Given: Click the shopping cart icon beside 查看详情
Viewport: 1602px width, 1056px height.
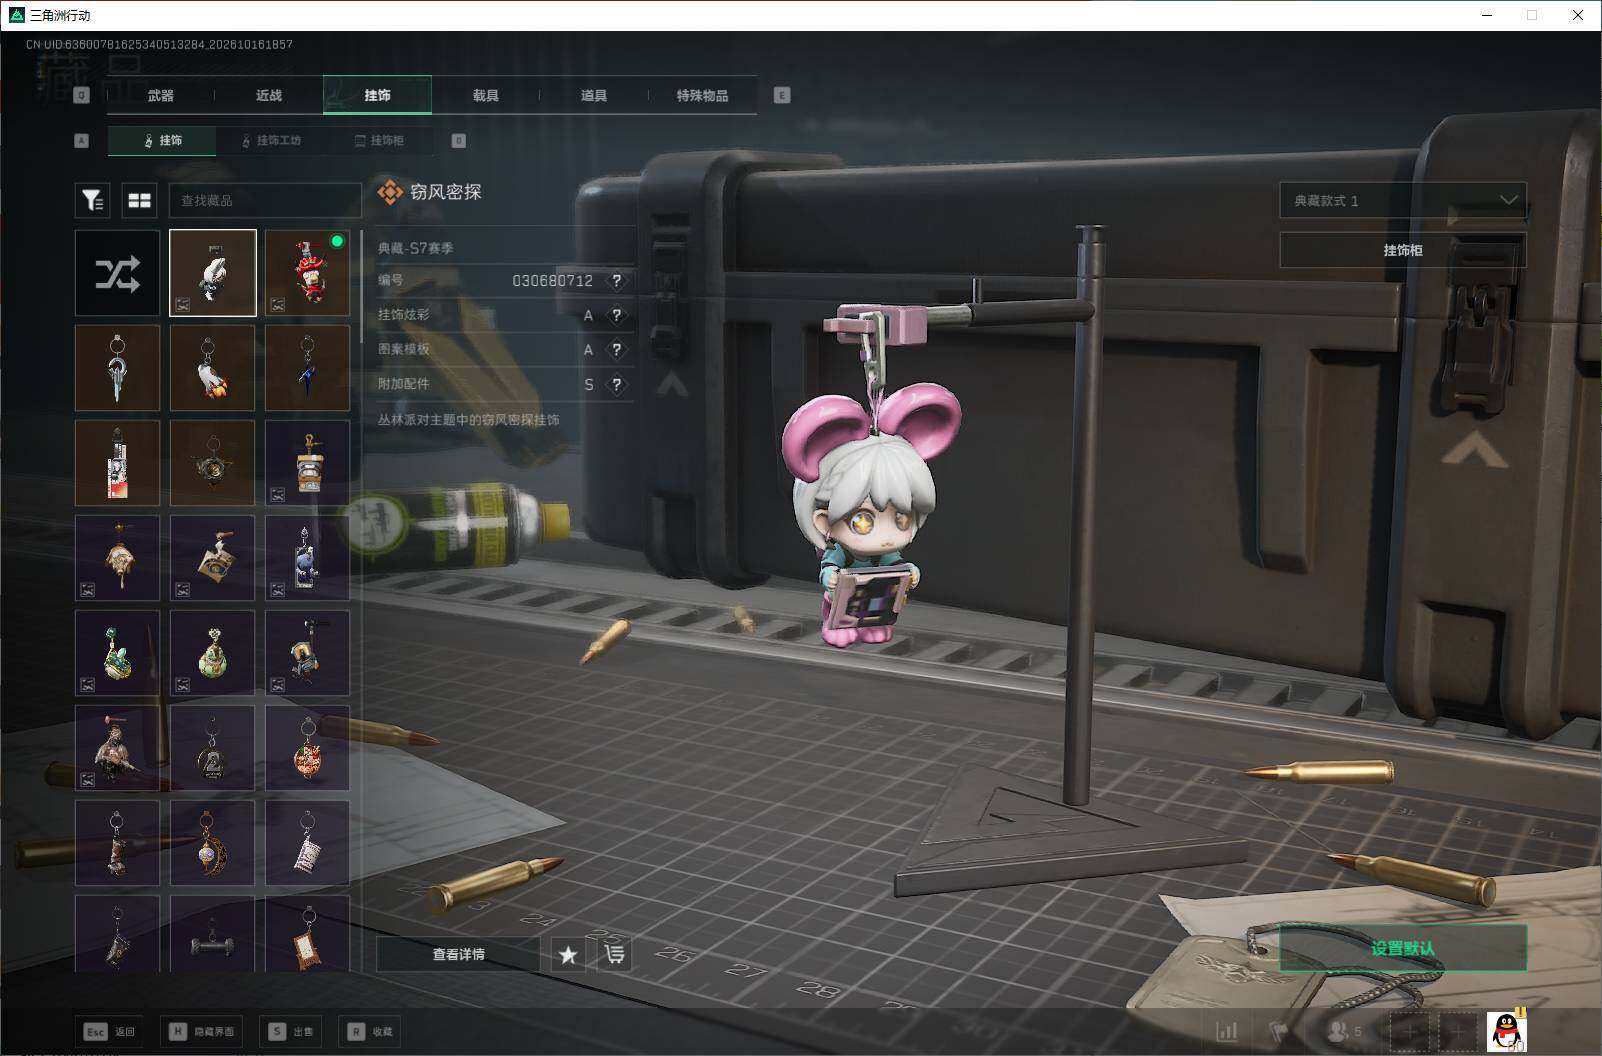Looking at the screenshot, I should pyautogui.click(x=615, y=954).
